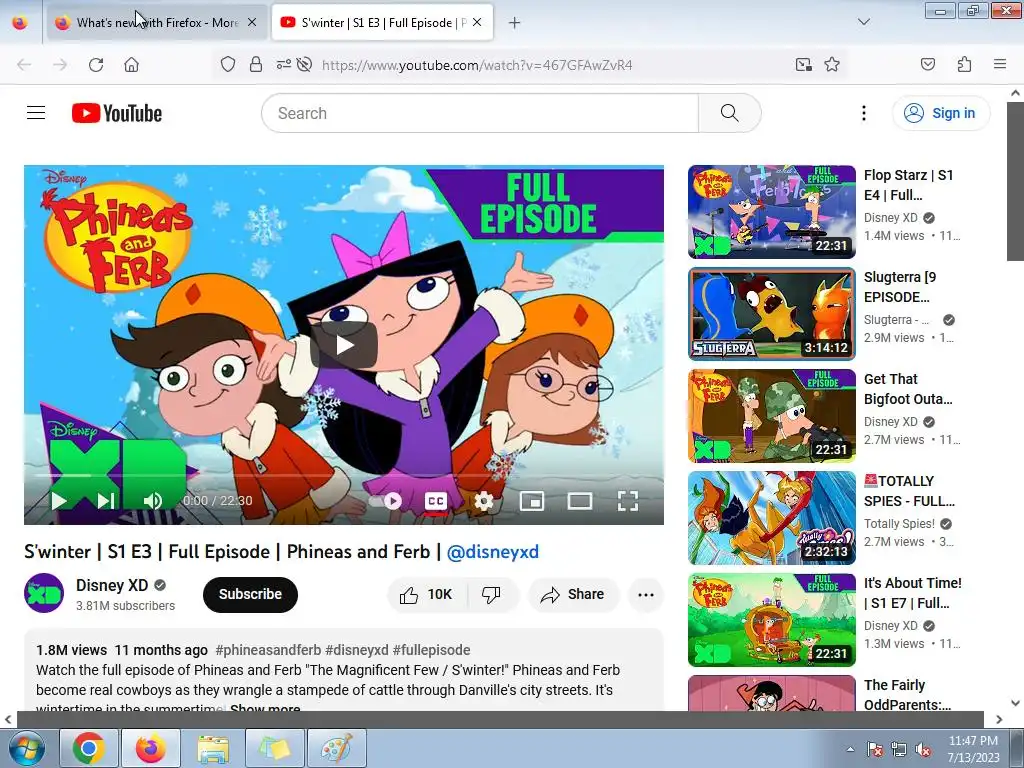List all tabs dropdown arrow
The image size is (1024, 768).
click(x=863, y=22)
